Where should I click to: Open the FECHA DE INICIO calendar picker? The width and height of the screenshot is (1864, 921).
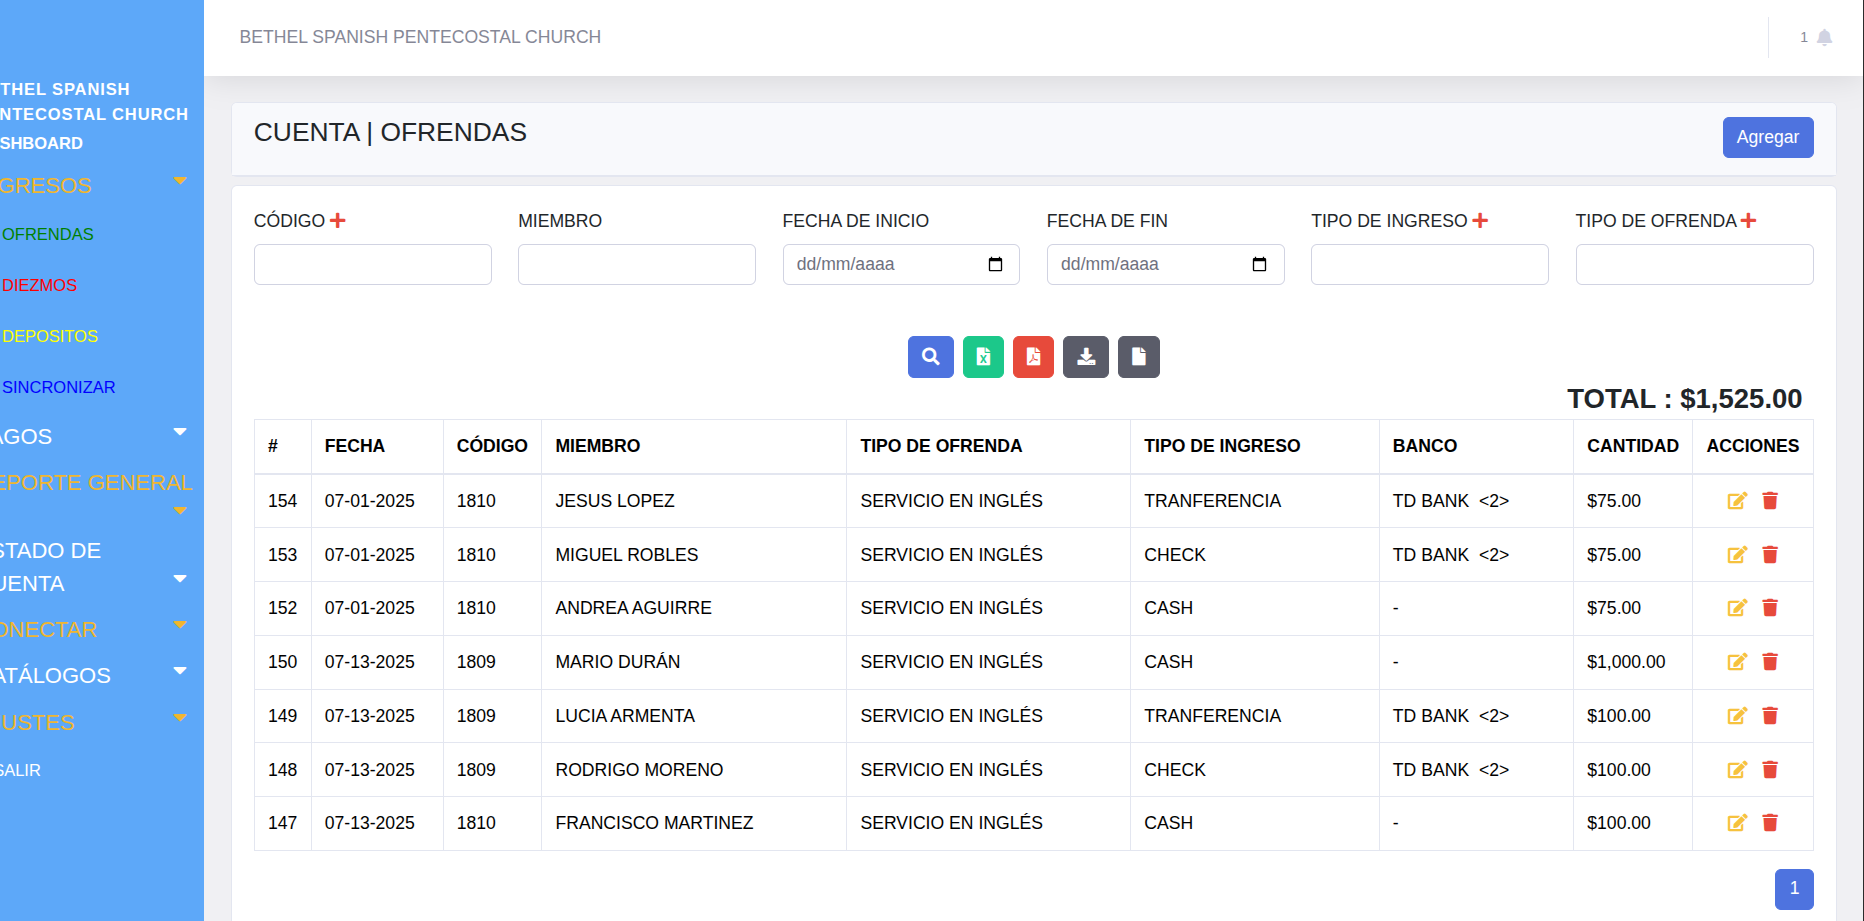[x=995, y=265]
